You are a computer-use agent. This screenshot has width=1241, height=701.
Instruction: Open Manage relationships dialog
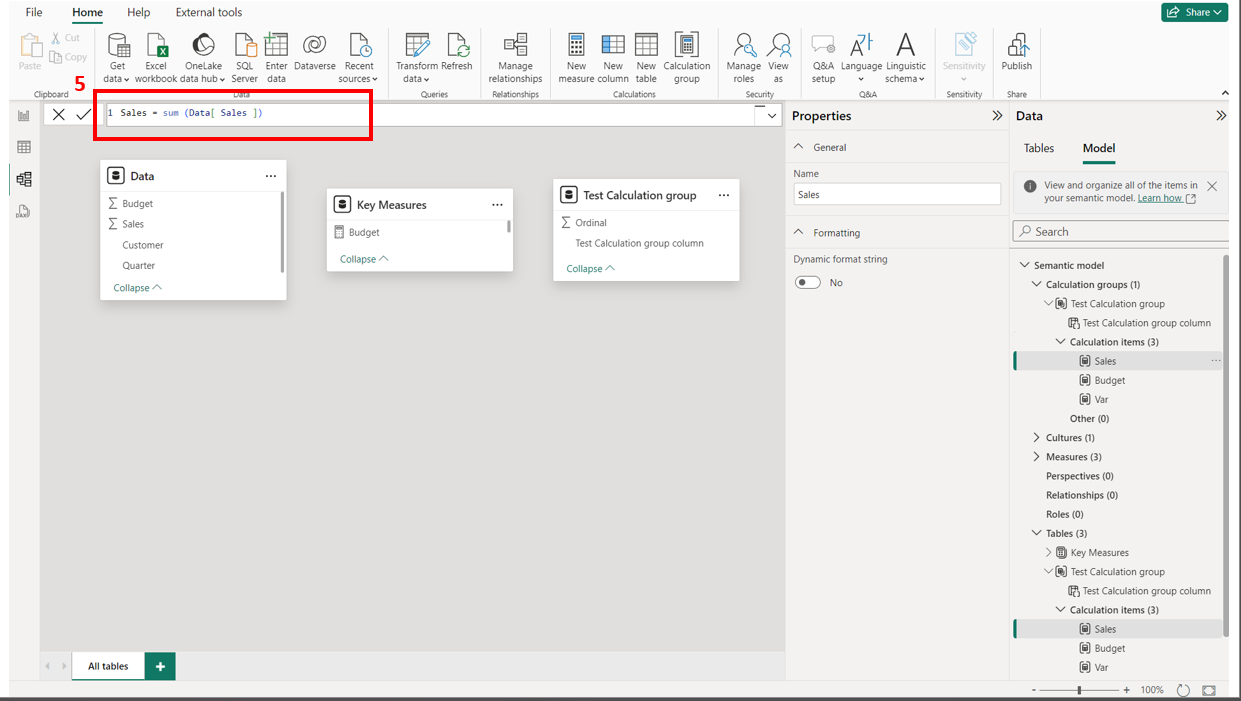pyautogui.click(x=515, y=58)
